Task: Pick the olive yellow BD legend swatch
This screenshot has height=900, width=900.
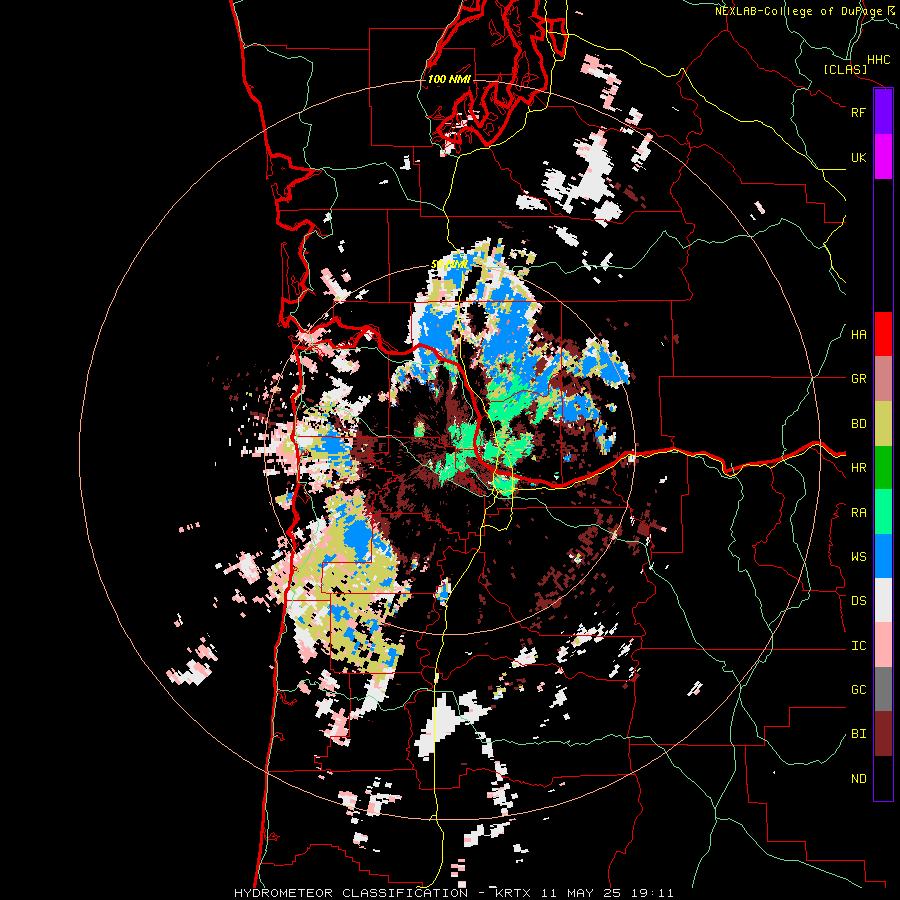Action: (x=883, y=424)
